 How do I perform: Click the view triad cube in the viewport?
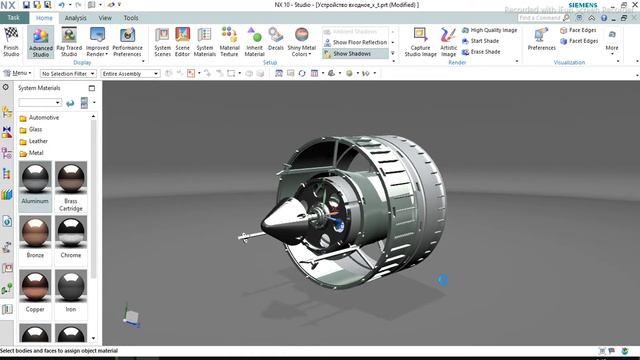coord(131,317)
